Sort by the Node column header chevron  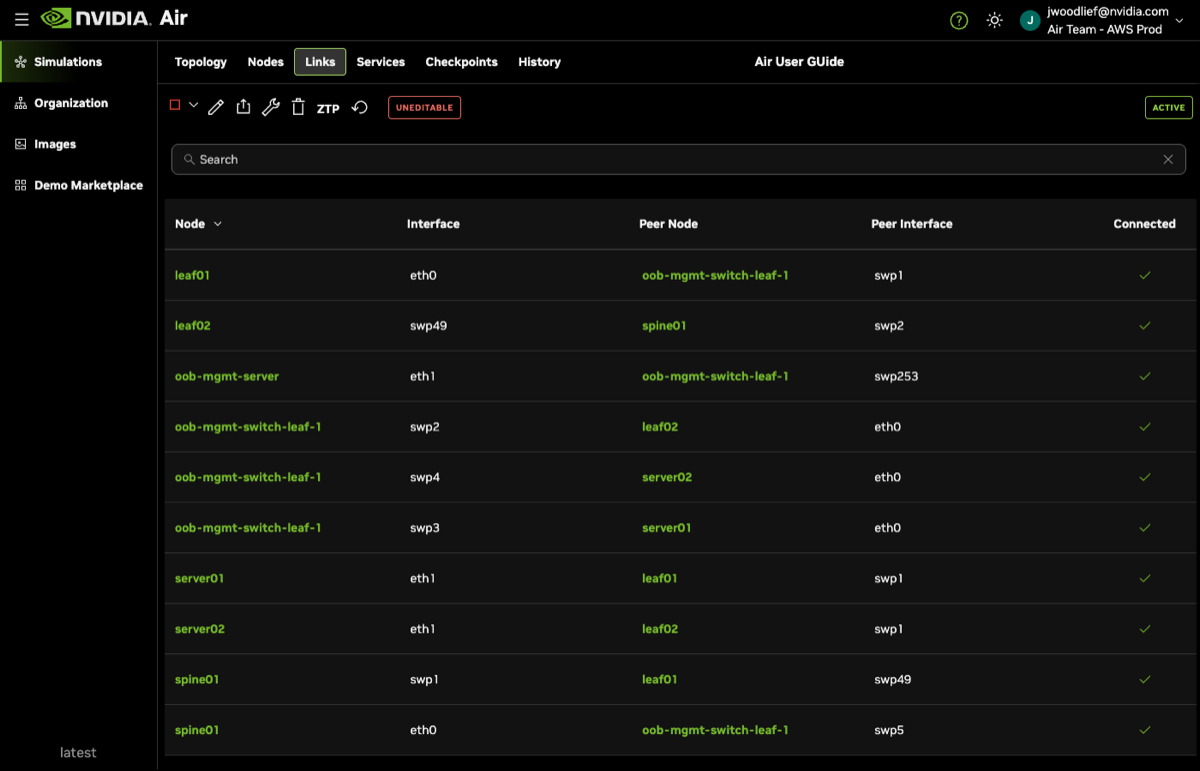[x=218, y=224]
